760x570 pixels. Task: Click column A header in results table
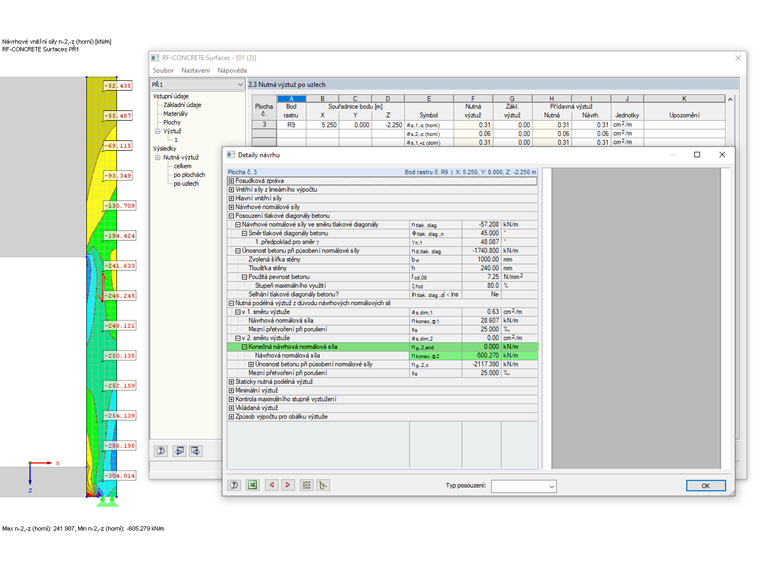tap(291, 98)
